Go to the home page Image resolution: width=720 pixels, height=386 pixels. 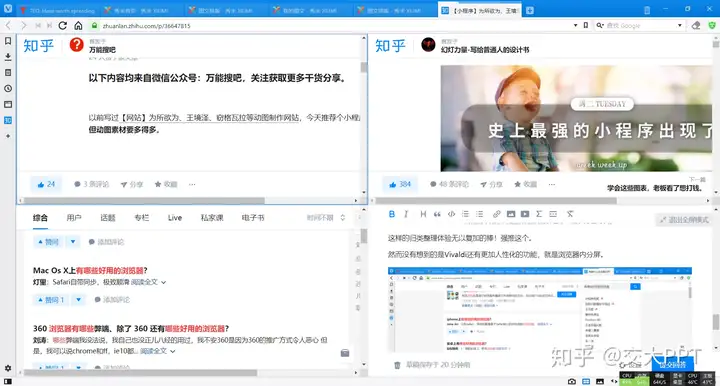(79, 26)
